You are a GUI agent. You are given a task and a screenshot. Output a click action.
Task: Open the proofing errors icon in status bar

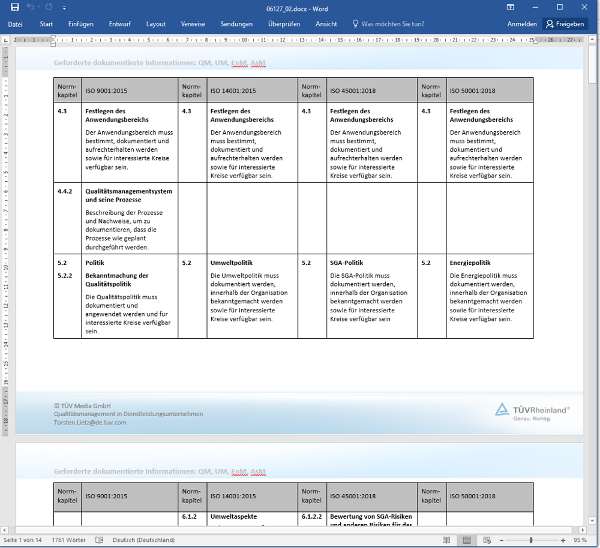click(100, 540)
